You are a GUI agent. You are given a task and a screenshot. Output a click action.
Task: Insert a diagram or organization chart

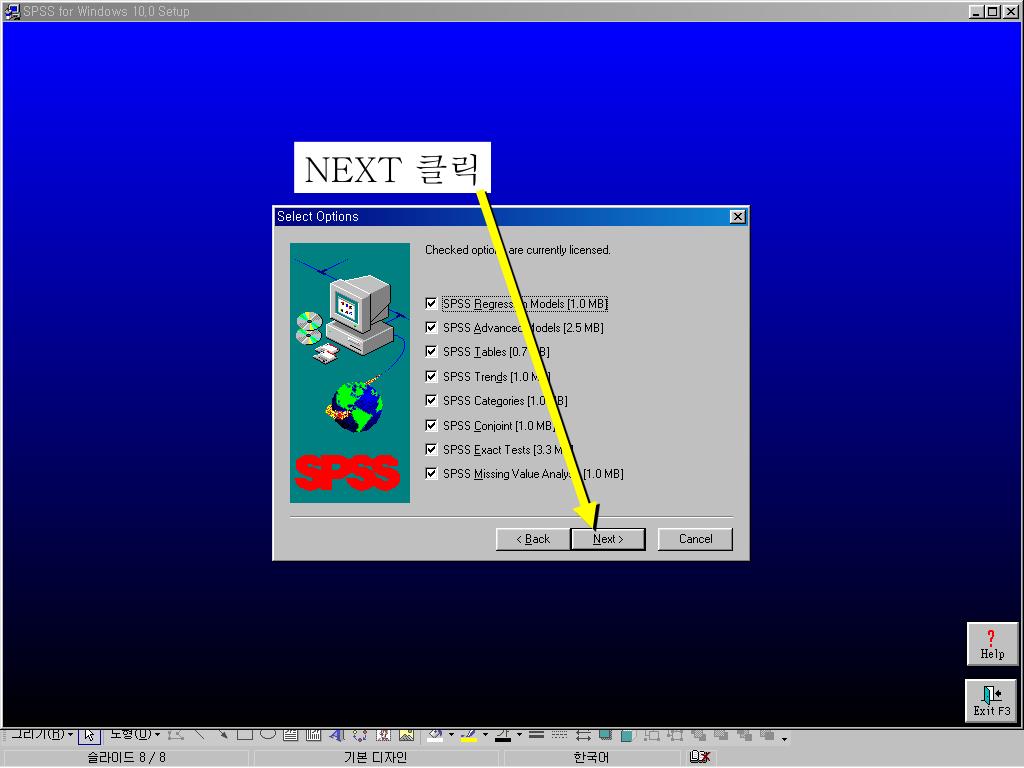[x=360, y=735]
